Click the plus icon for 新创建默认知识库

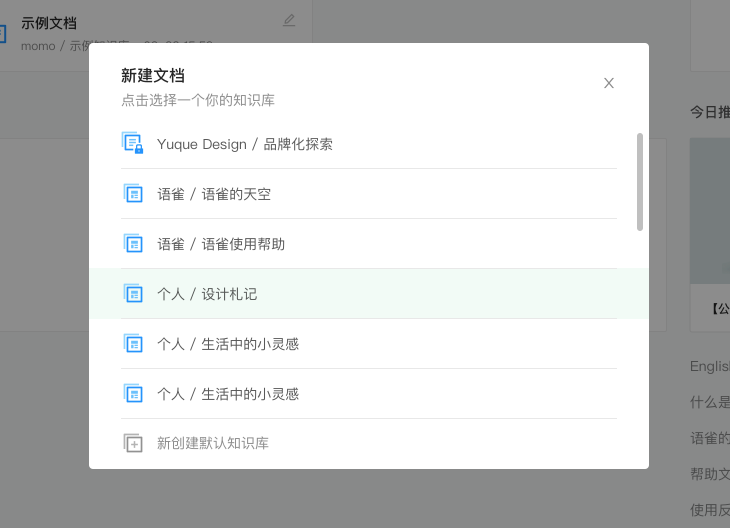[133, 443]
